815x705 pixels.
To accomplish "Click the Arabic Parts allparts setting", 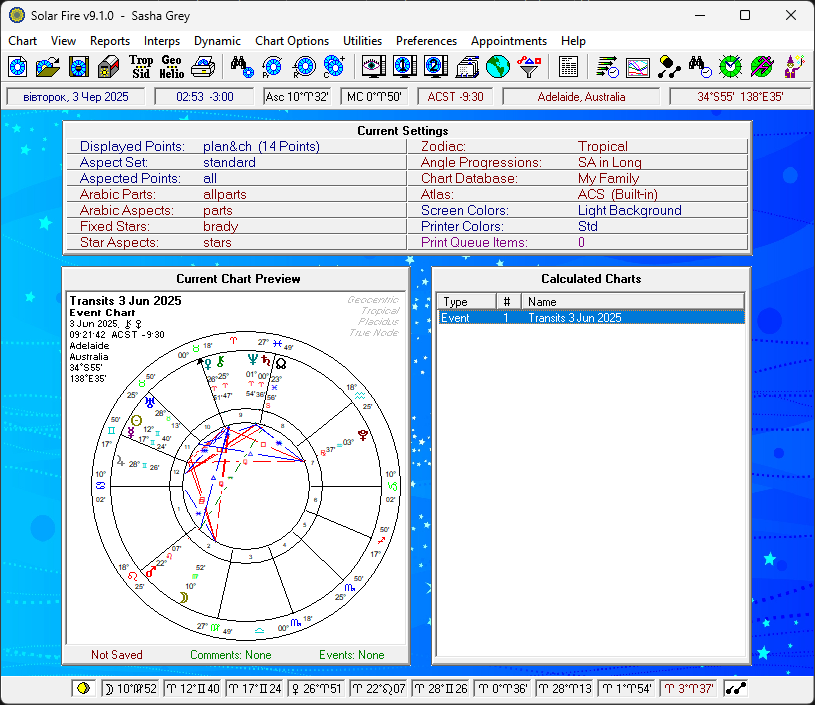I will click(x=236, y=194).
